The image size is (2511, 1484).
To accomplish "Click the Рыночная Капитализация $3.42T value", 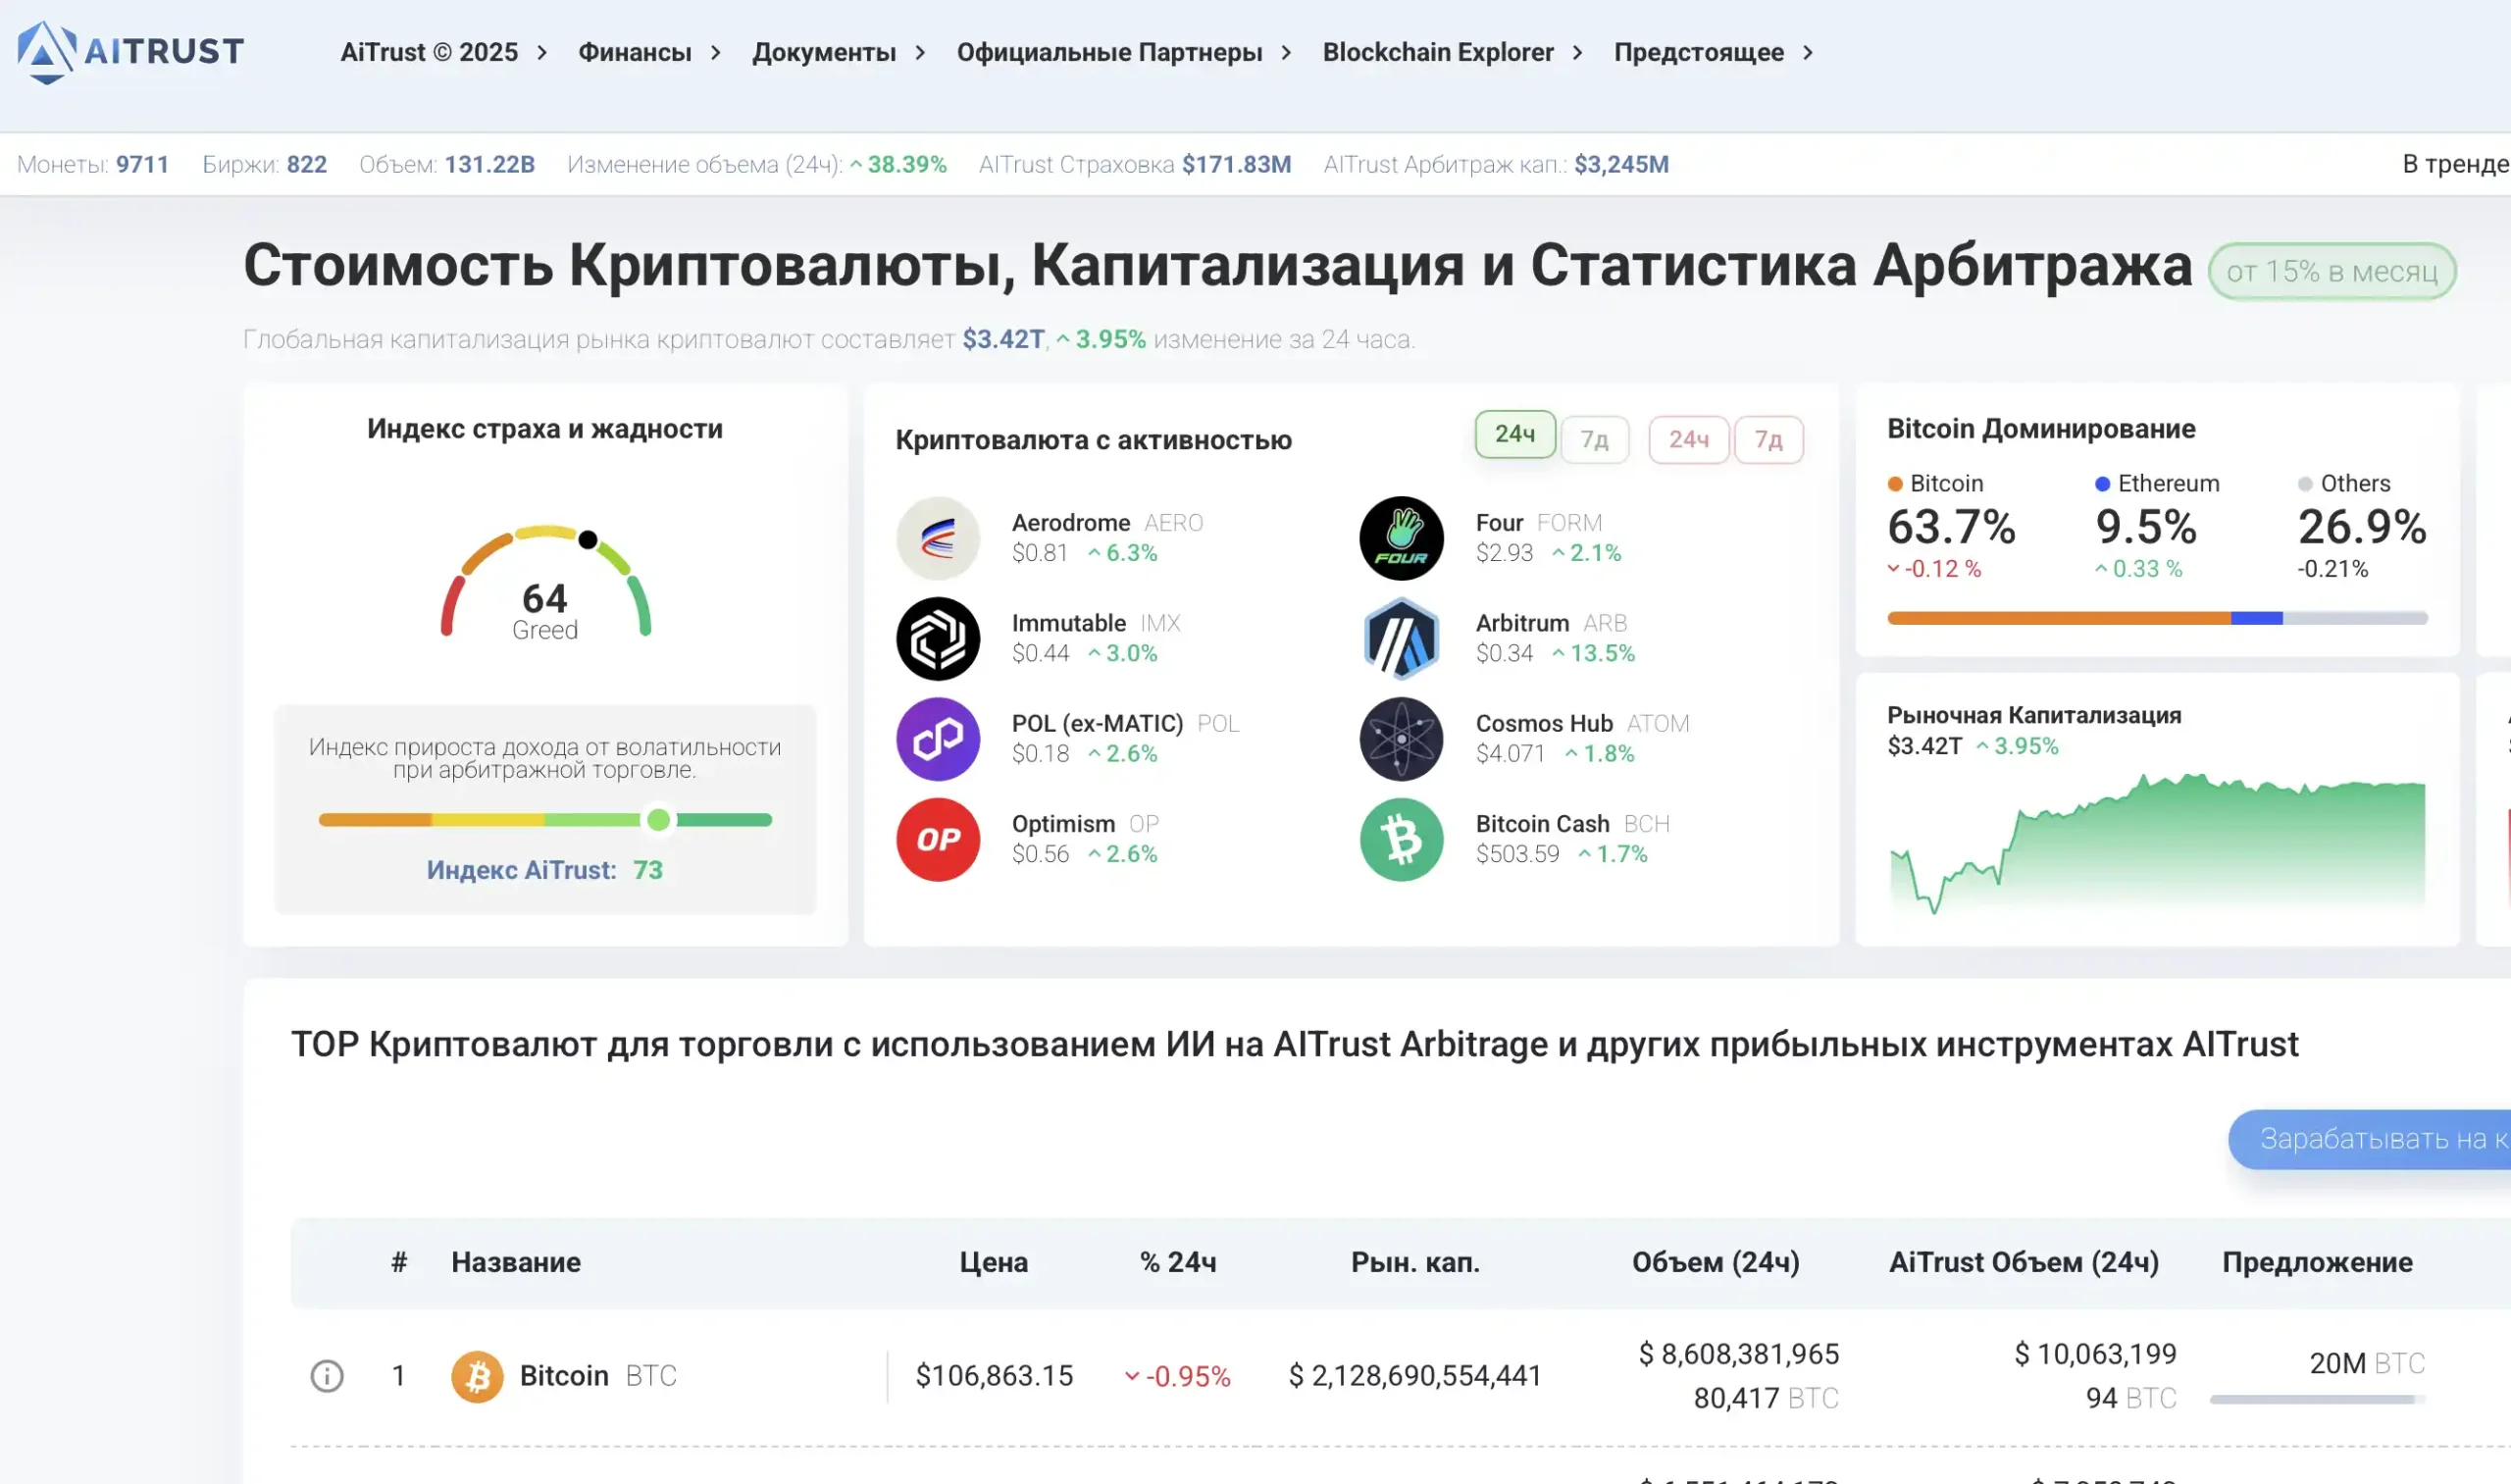I will click(x=1924, y=746).
